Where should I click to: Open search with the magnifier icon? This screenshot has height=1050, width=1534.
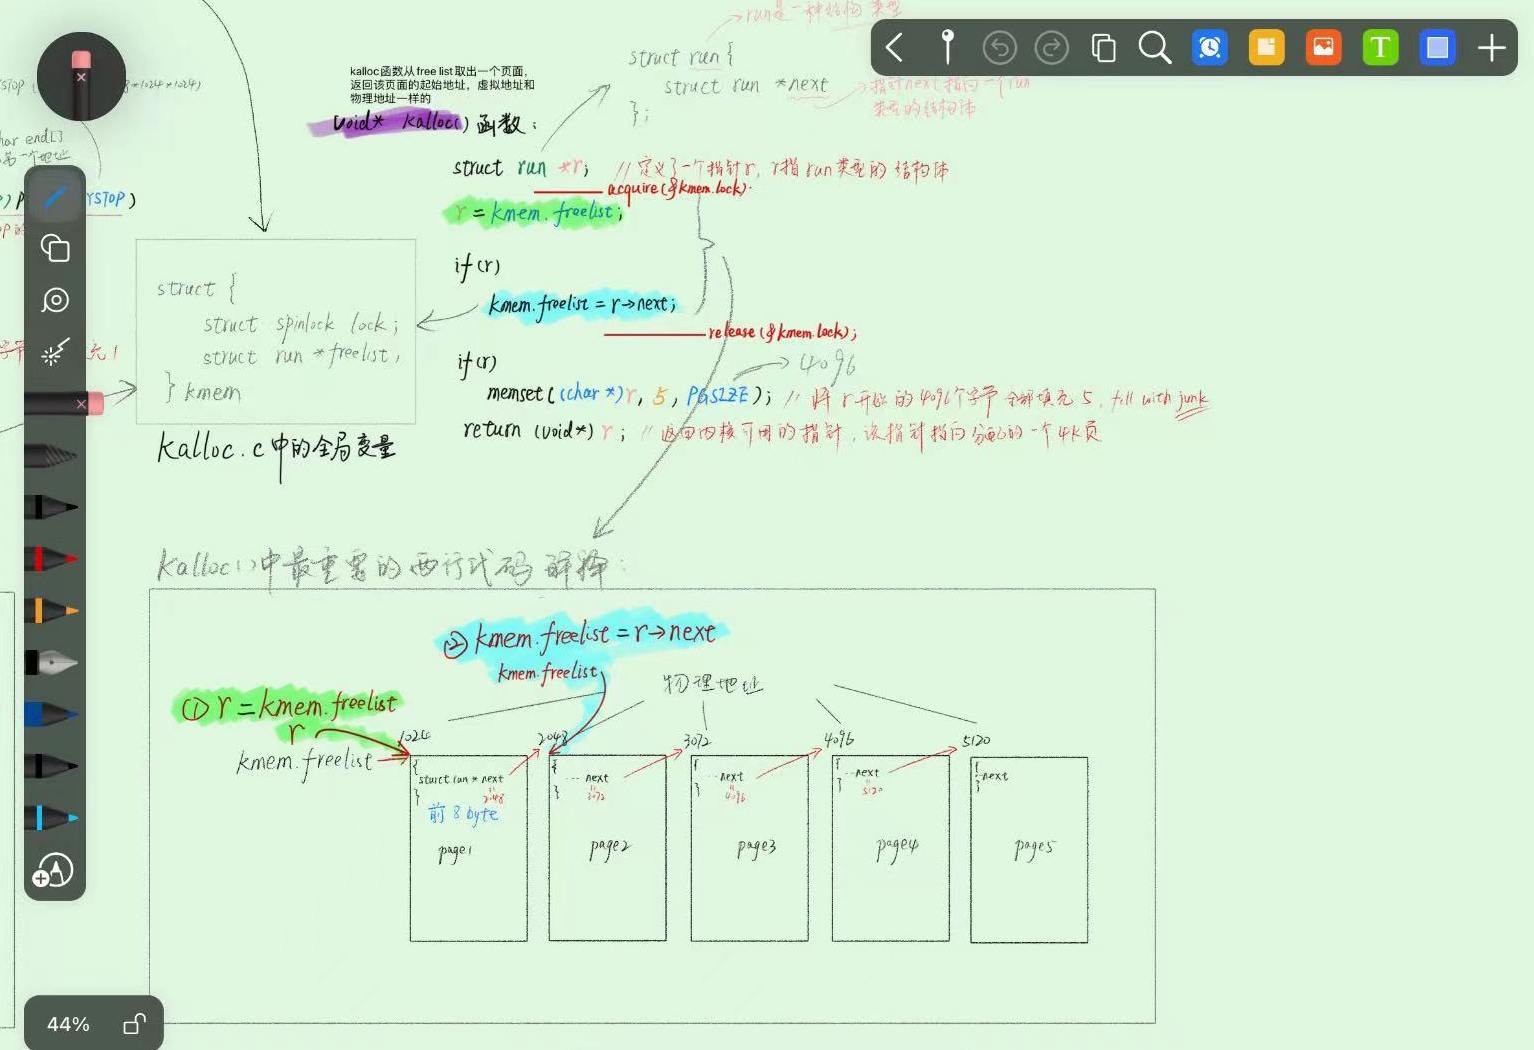[1155, 47]
